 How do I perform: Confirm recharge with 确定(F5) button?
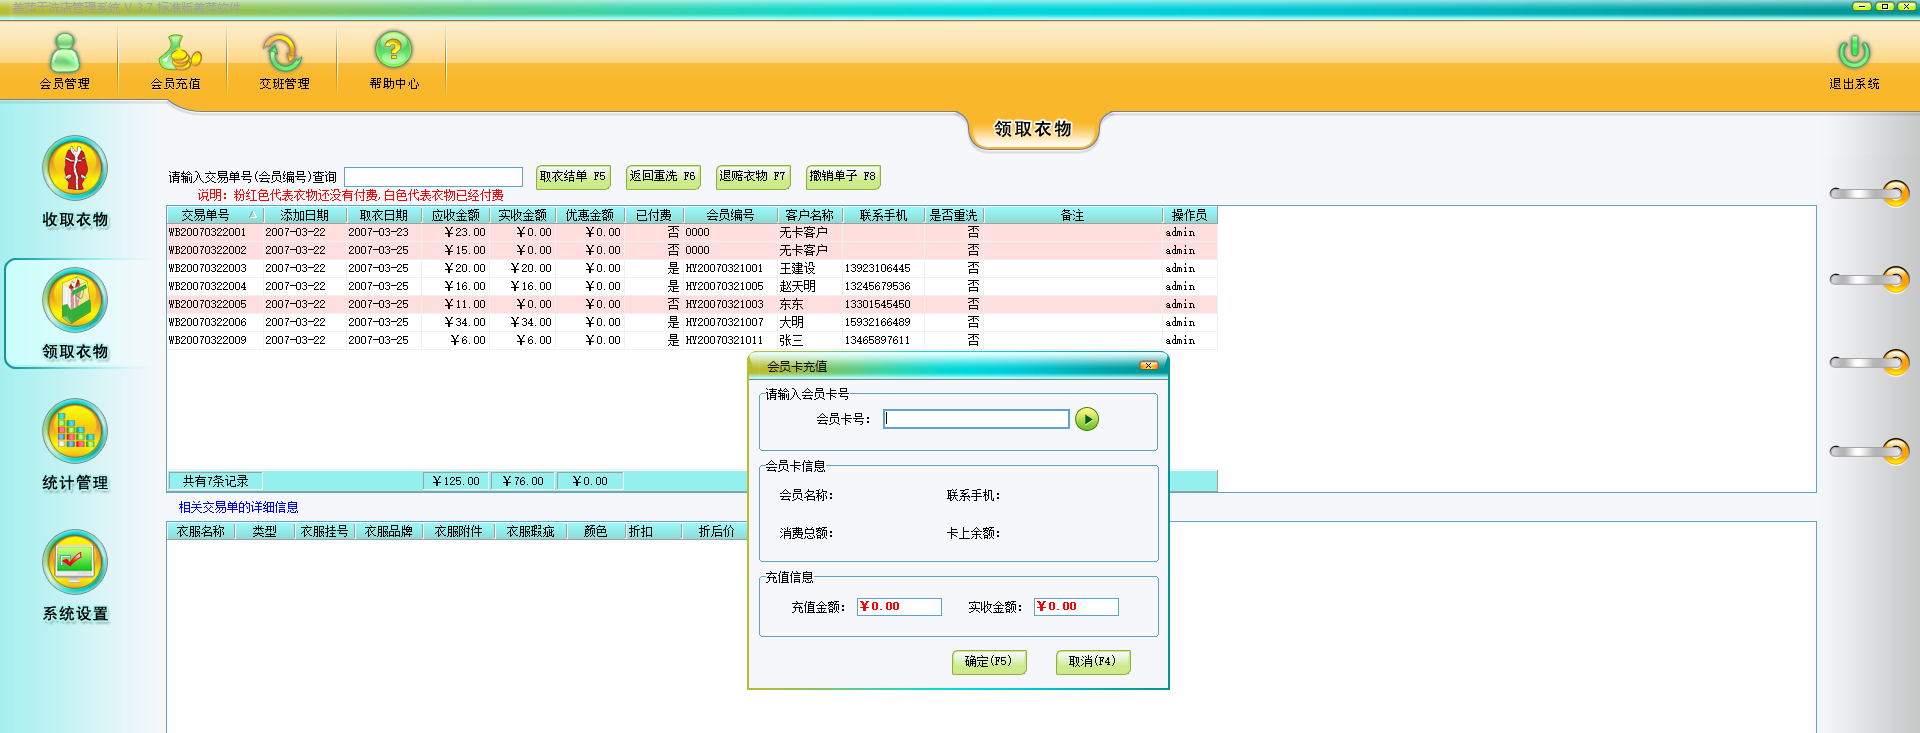coord(989,662)
